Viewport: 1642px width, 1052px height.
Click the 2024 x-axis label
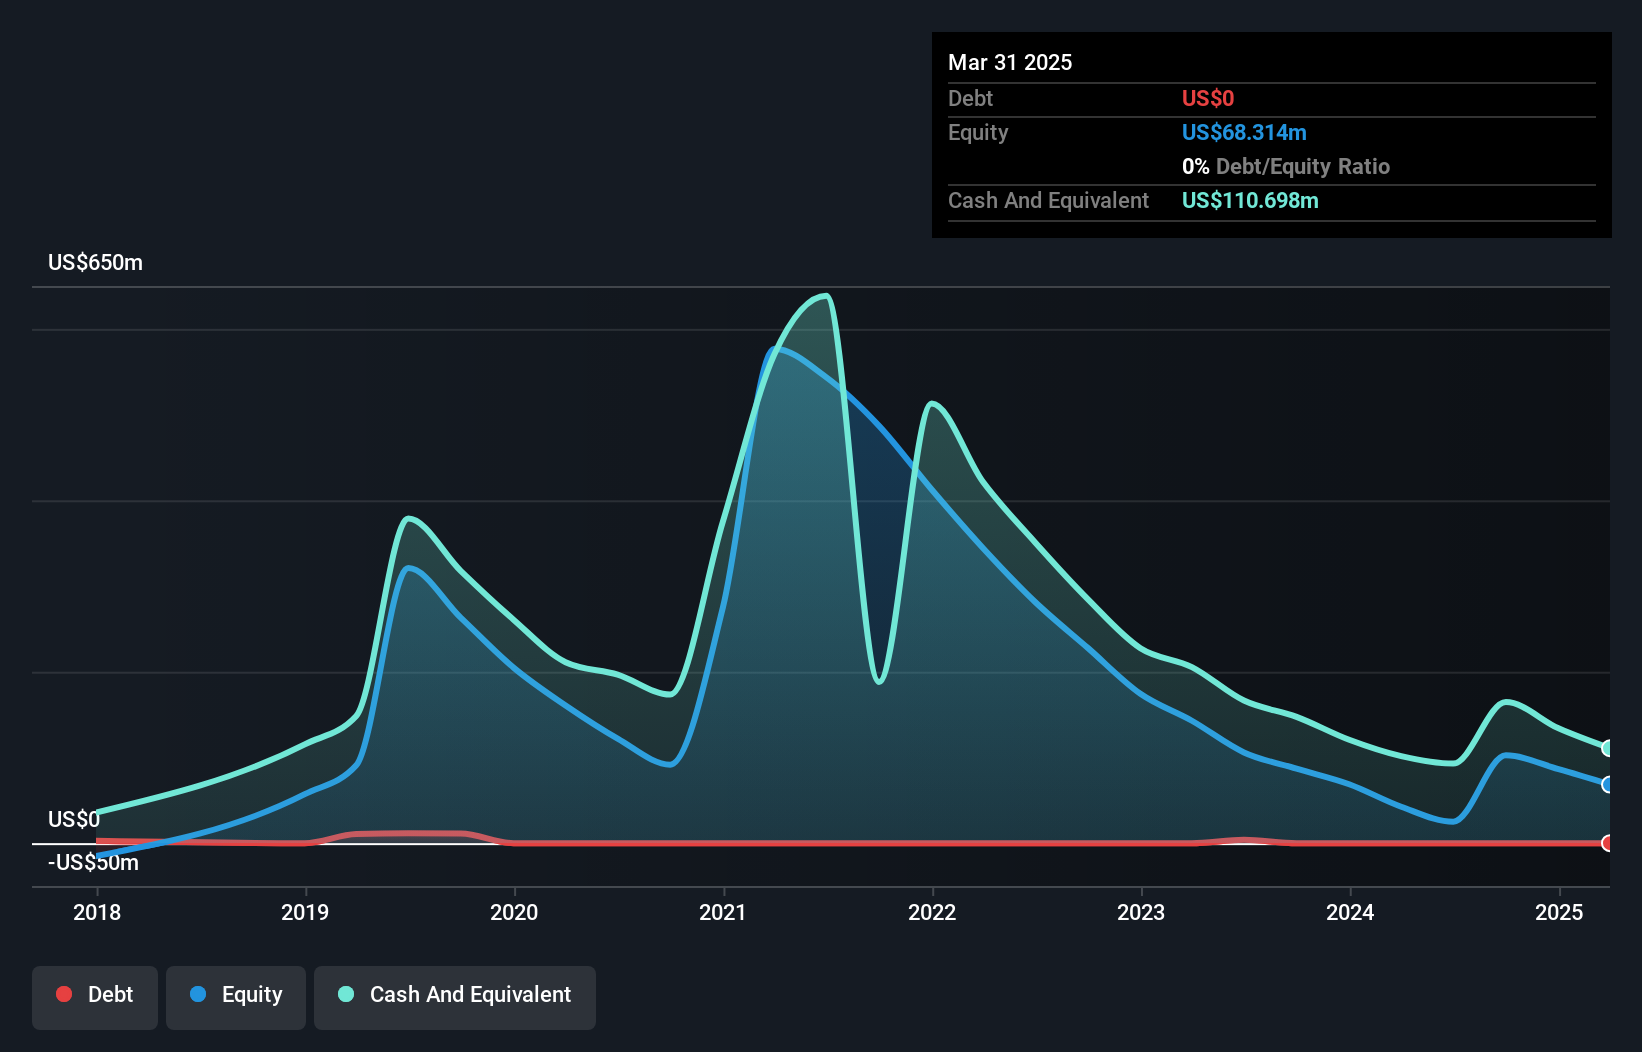1350,912
